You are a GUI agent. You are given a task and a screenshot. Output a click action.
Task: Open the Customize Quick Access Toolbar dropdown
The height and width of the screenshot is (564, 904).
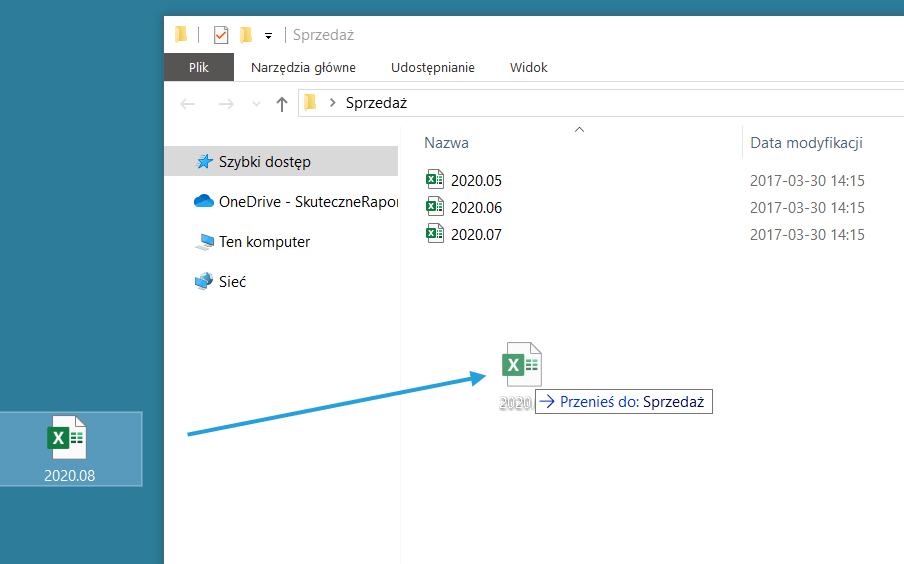[x=268, y=36]
